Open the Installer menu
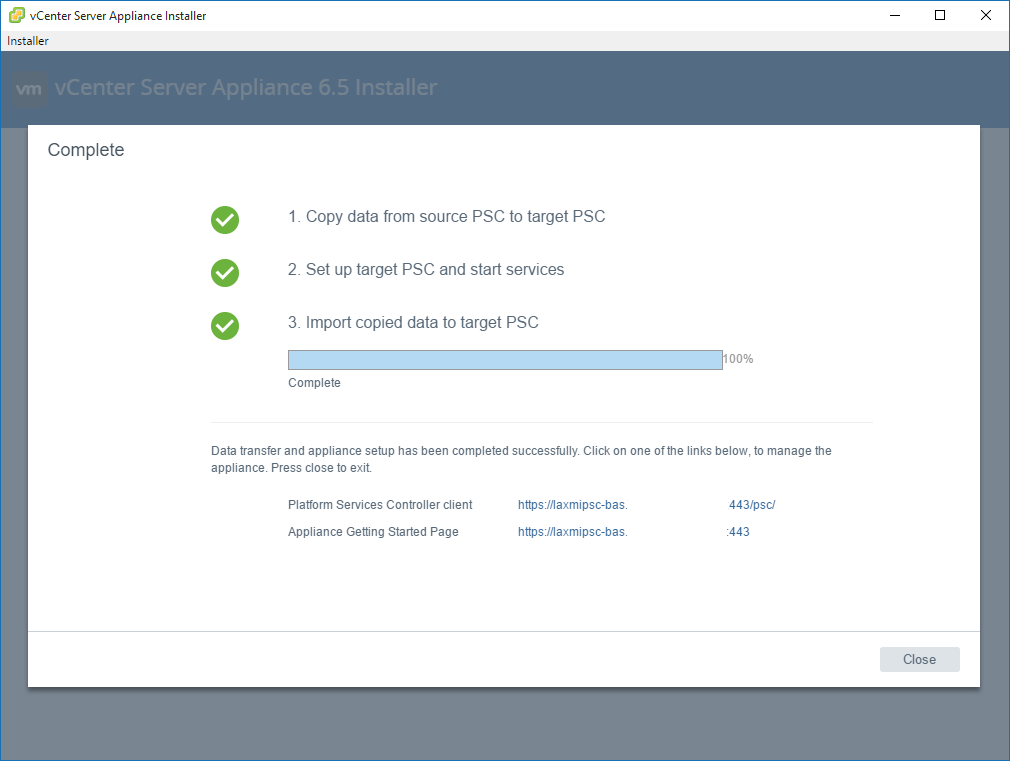The width and height of the screenshot is (1010, 761). [x=28, y=41]
